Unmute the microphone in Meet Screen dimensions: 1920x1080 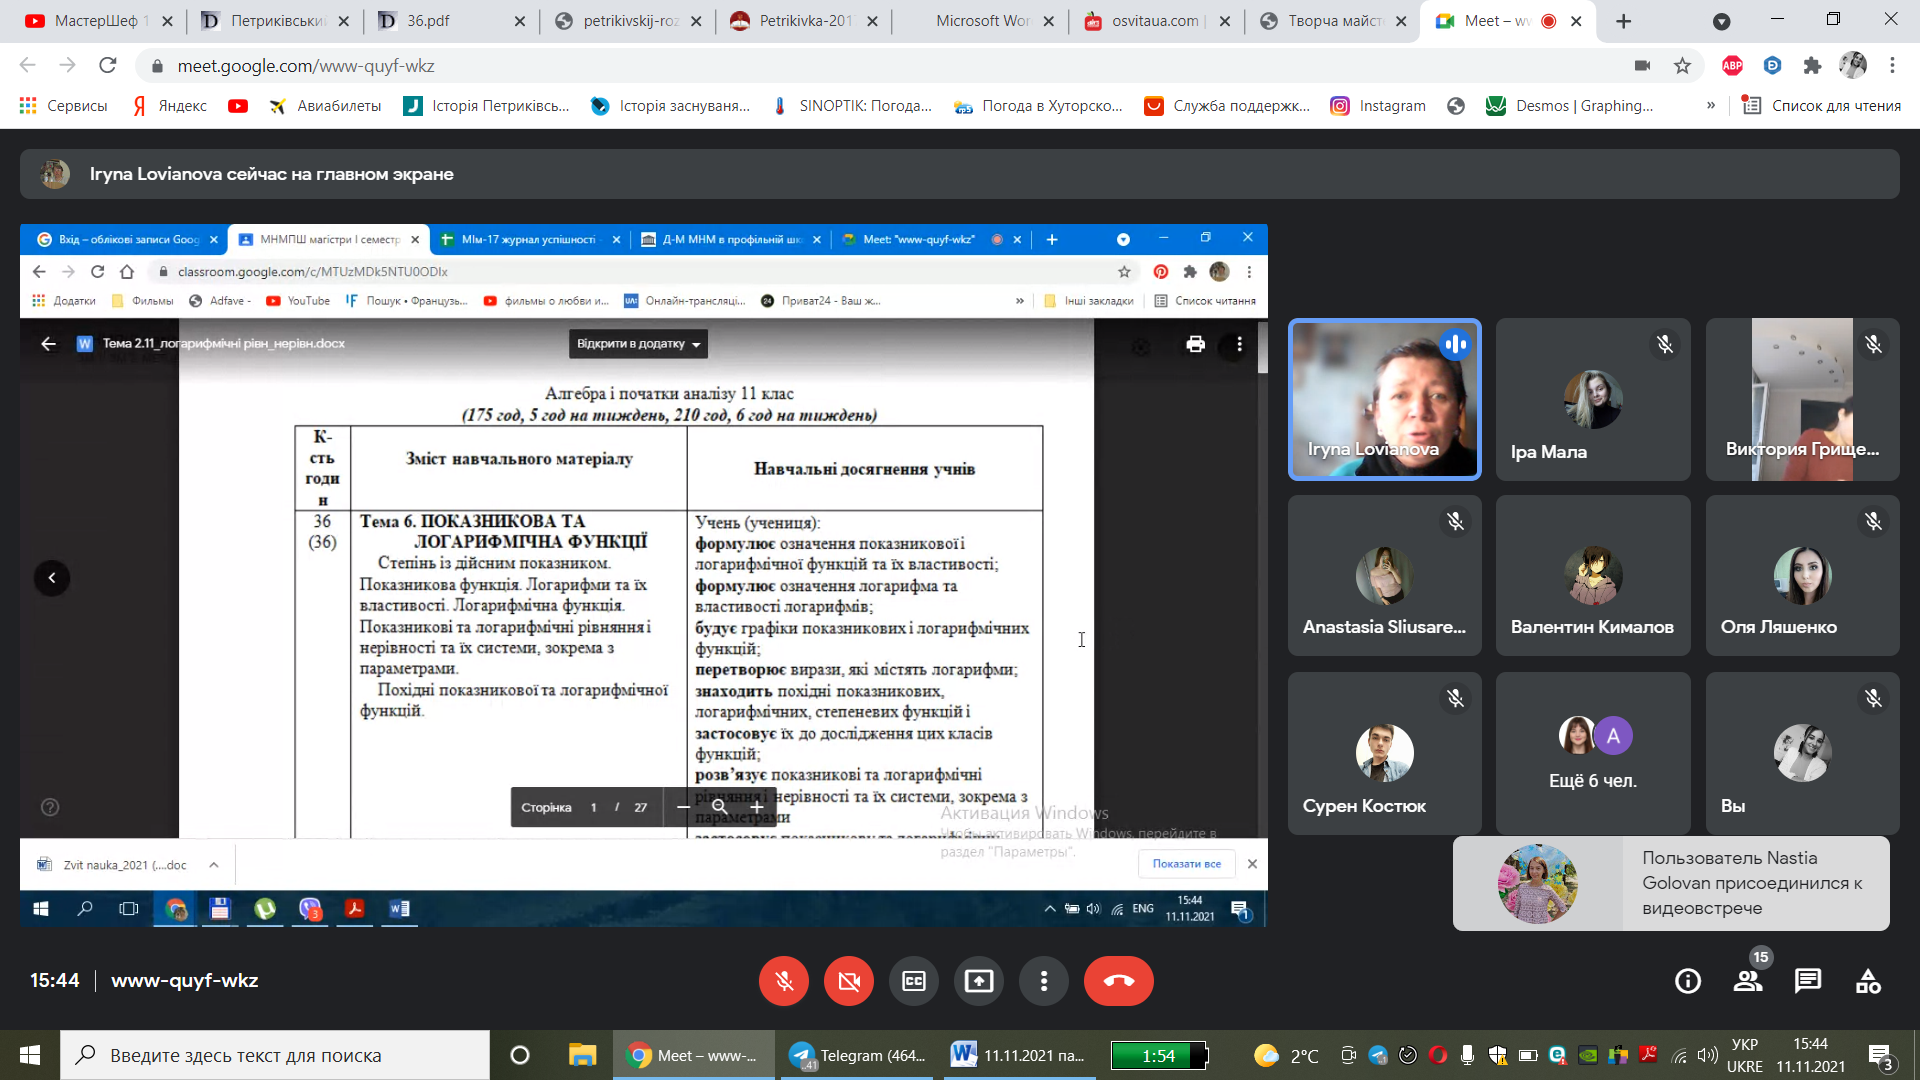(784, 981)
